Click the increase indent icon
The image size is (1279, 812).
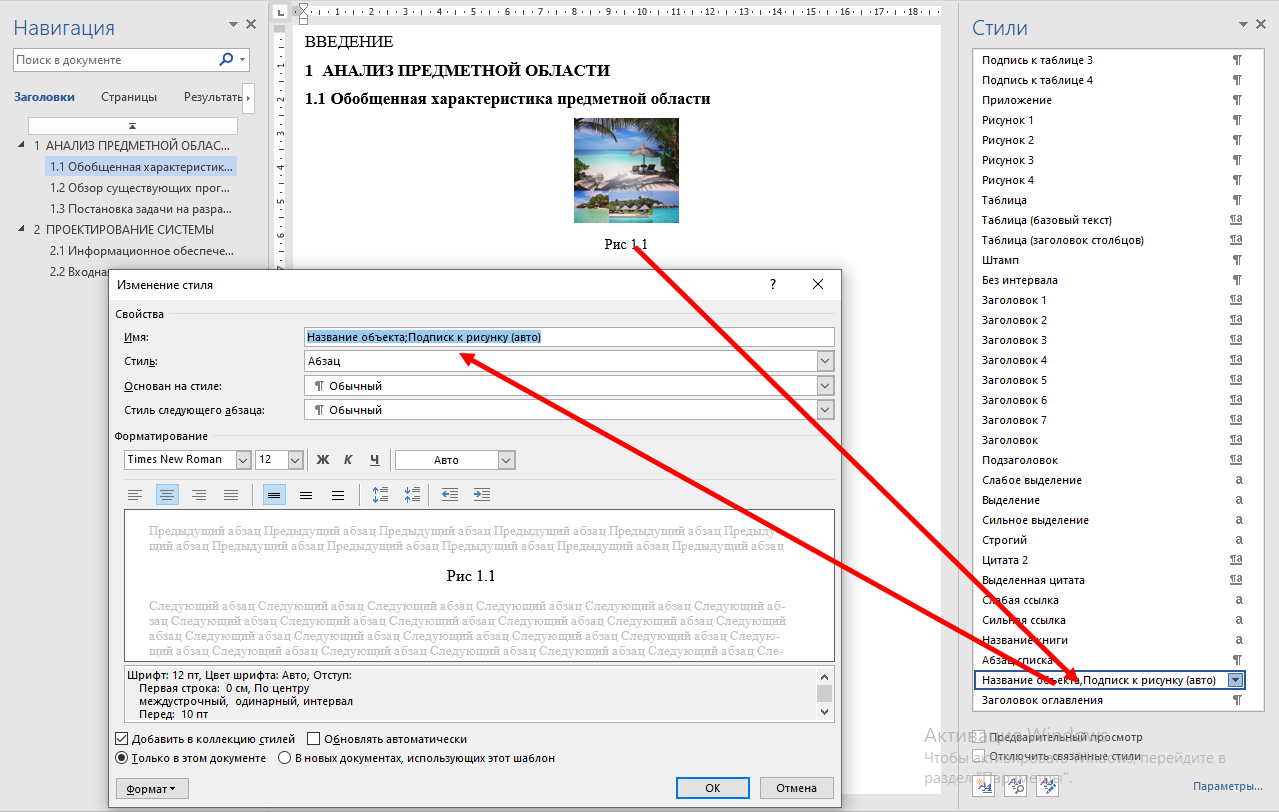pos(482,495)
